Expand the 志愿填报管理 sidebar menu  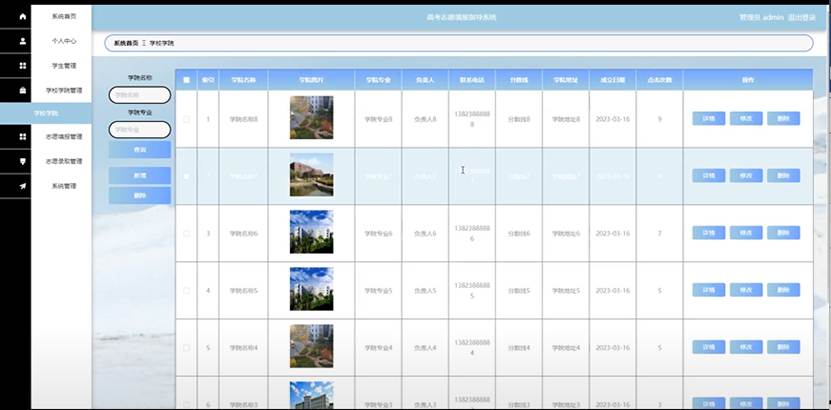(x=64, y=137)
